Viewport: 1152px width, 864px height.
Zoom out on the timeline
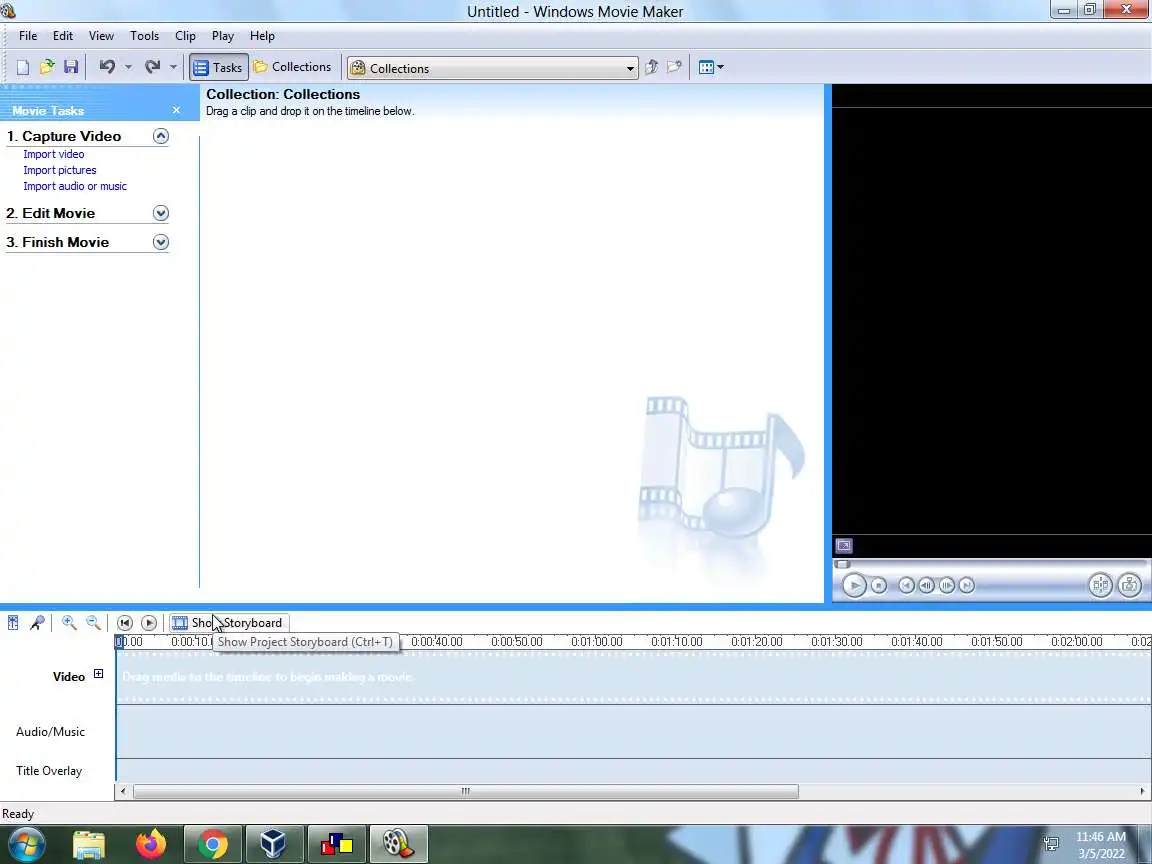[x=93, y=623]
